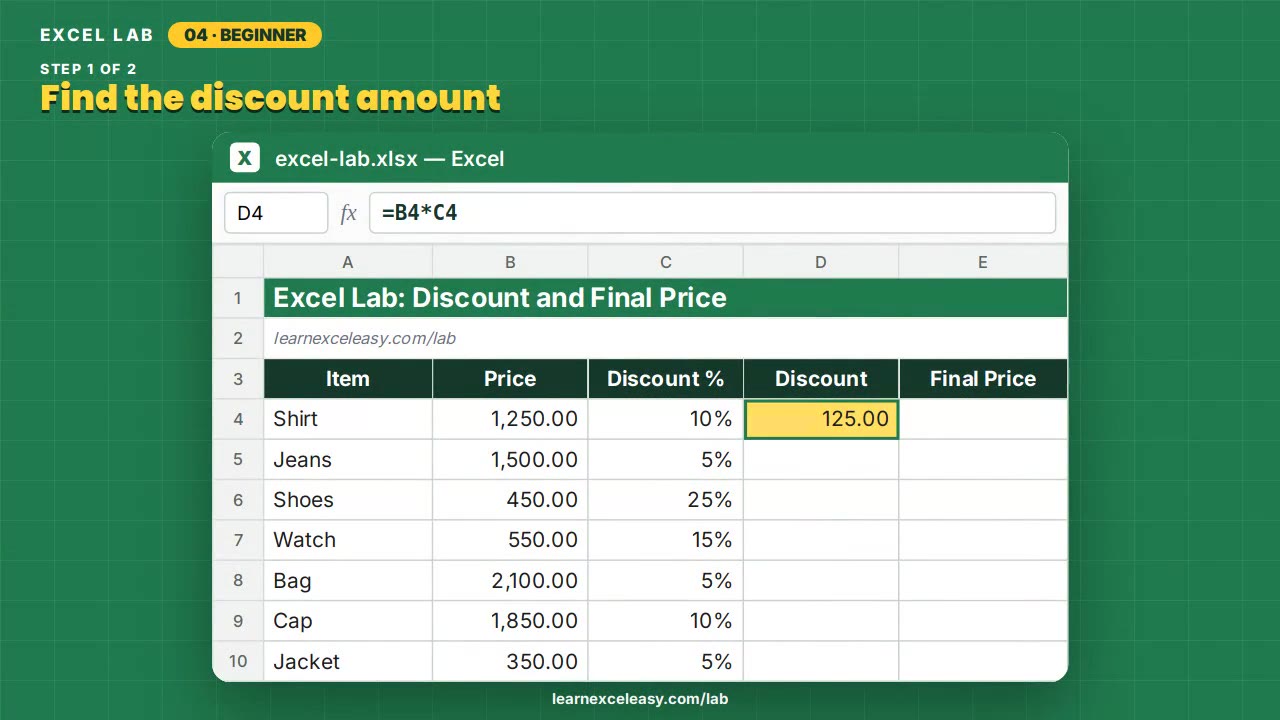Select column A header
The width and height of the screenshot is (1280, 720).
(x=348, y=262)
